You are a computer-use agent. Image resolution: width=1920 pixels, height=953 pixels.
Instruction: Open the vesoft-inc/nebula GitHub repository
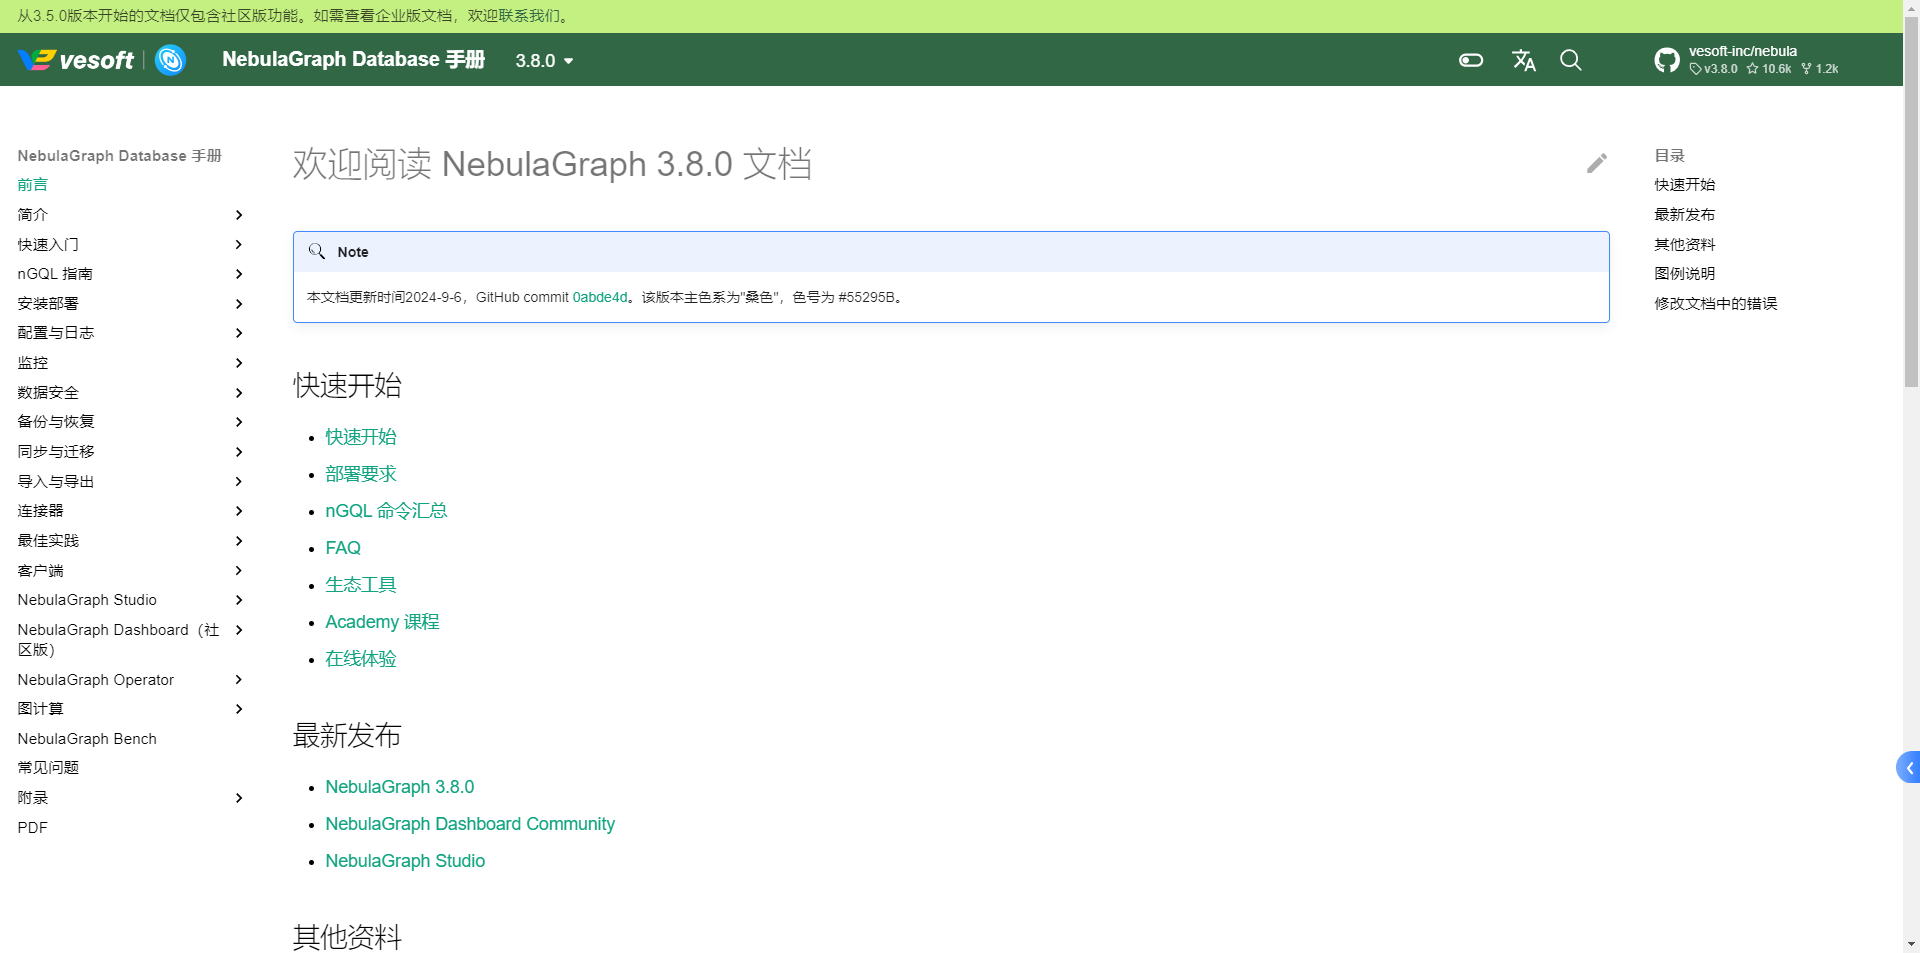pyautogui.click(x=1746, y=60)
